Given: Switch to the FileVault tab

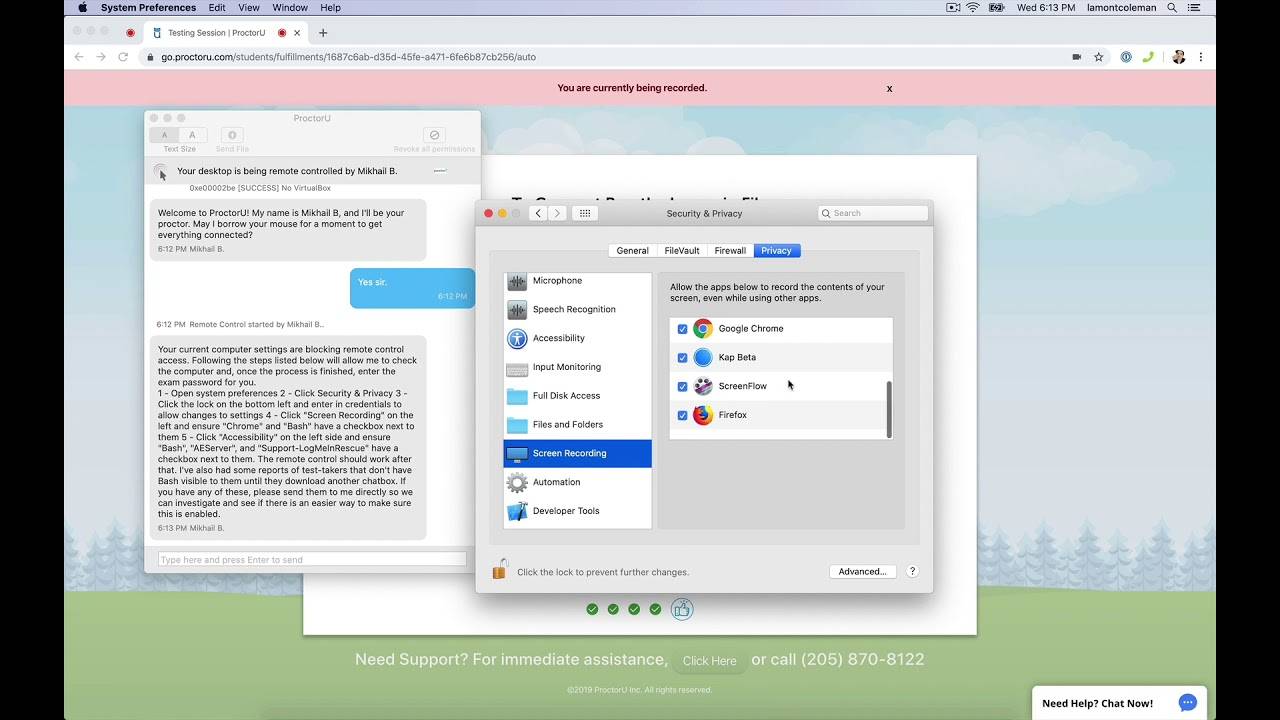Looking at the screenshot, I should (681, 250).
